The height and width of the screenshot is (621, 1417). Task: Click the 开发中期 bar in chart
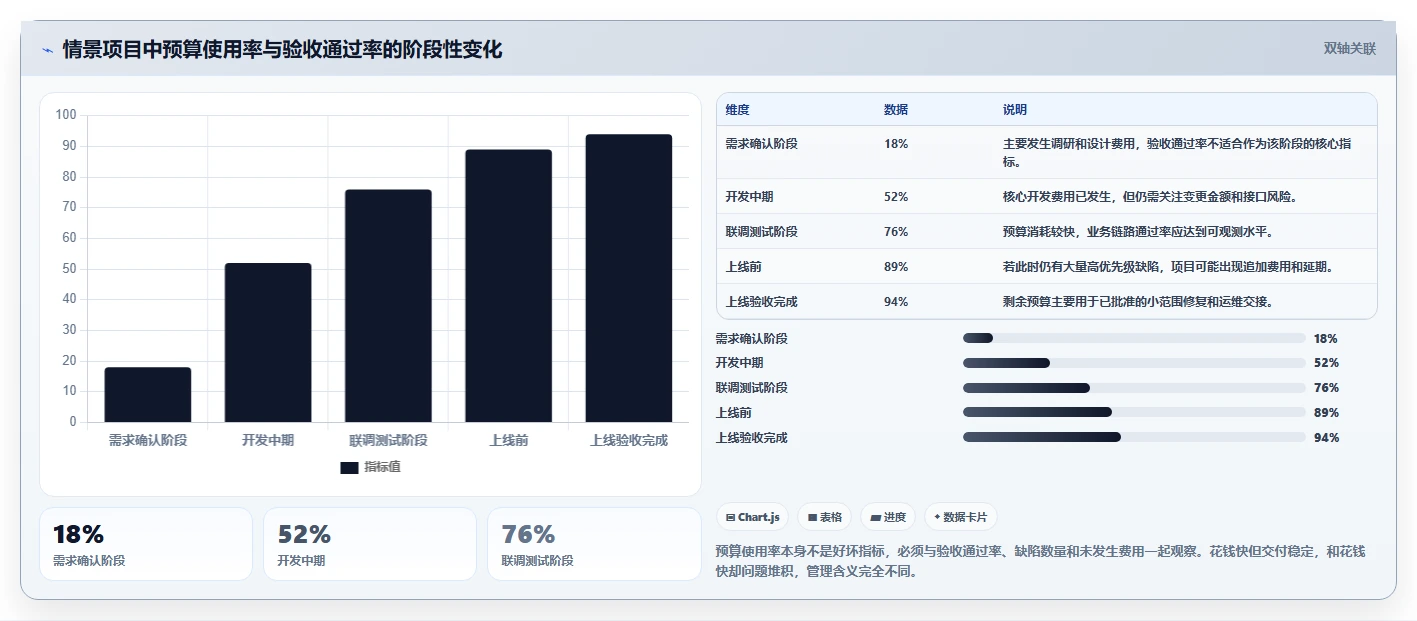pos(268,342)
